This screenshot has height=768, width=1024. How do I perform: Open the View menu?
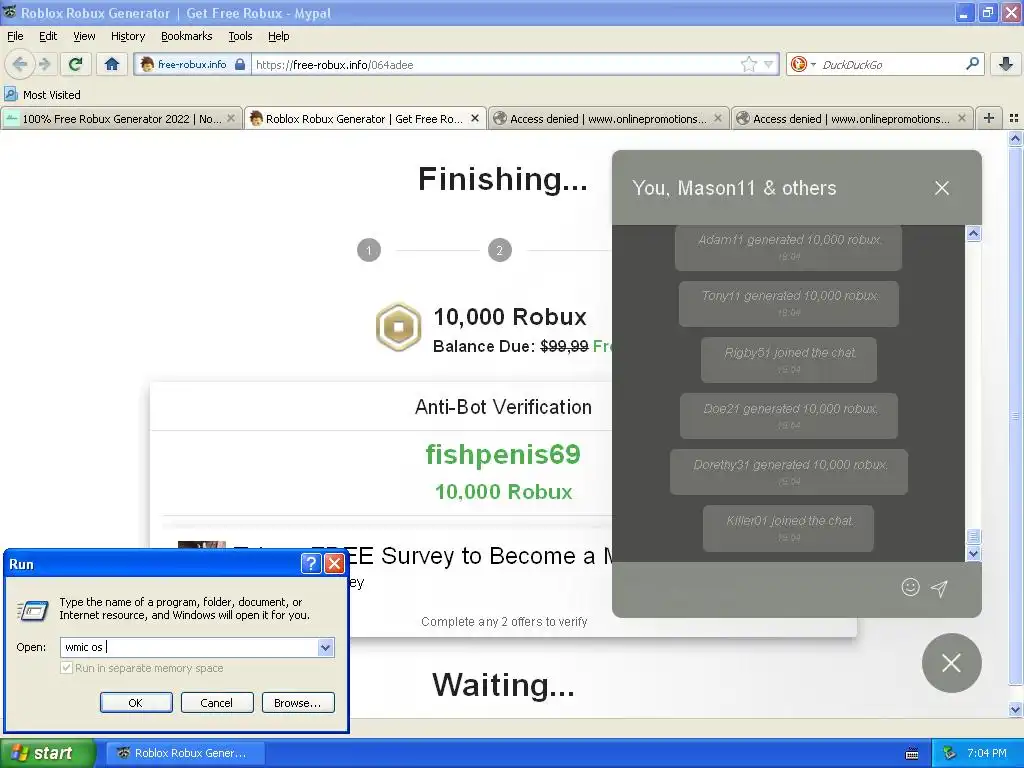[x=84, y=36]
